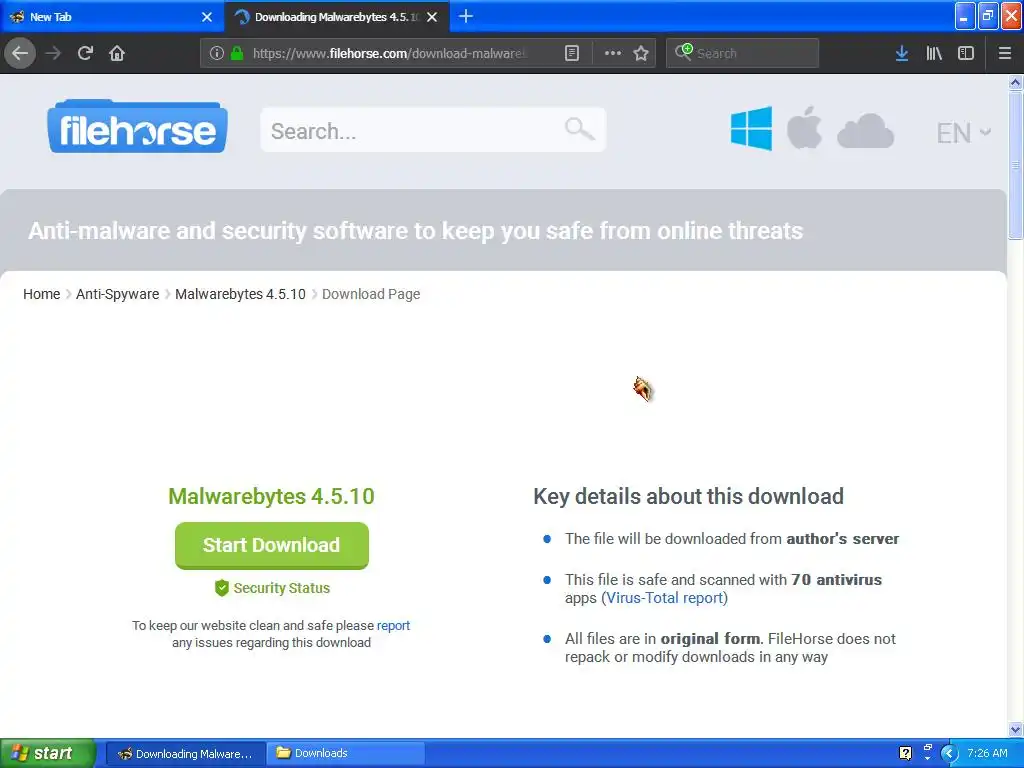The image size is (1024, 768).
Task: Open the browser home page
Action: [x=117, y=53]
